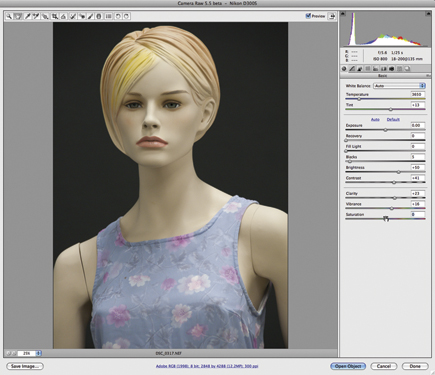435x375 pixels.
Task: Click the Saturation slider handle
Action: 386,219
